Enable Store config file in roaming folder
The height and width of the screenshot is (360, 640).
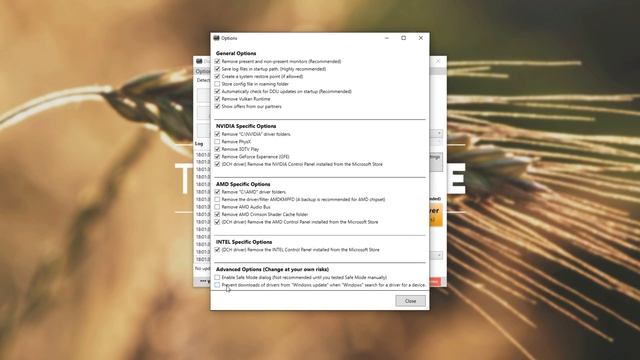(x=217, y=84)
